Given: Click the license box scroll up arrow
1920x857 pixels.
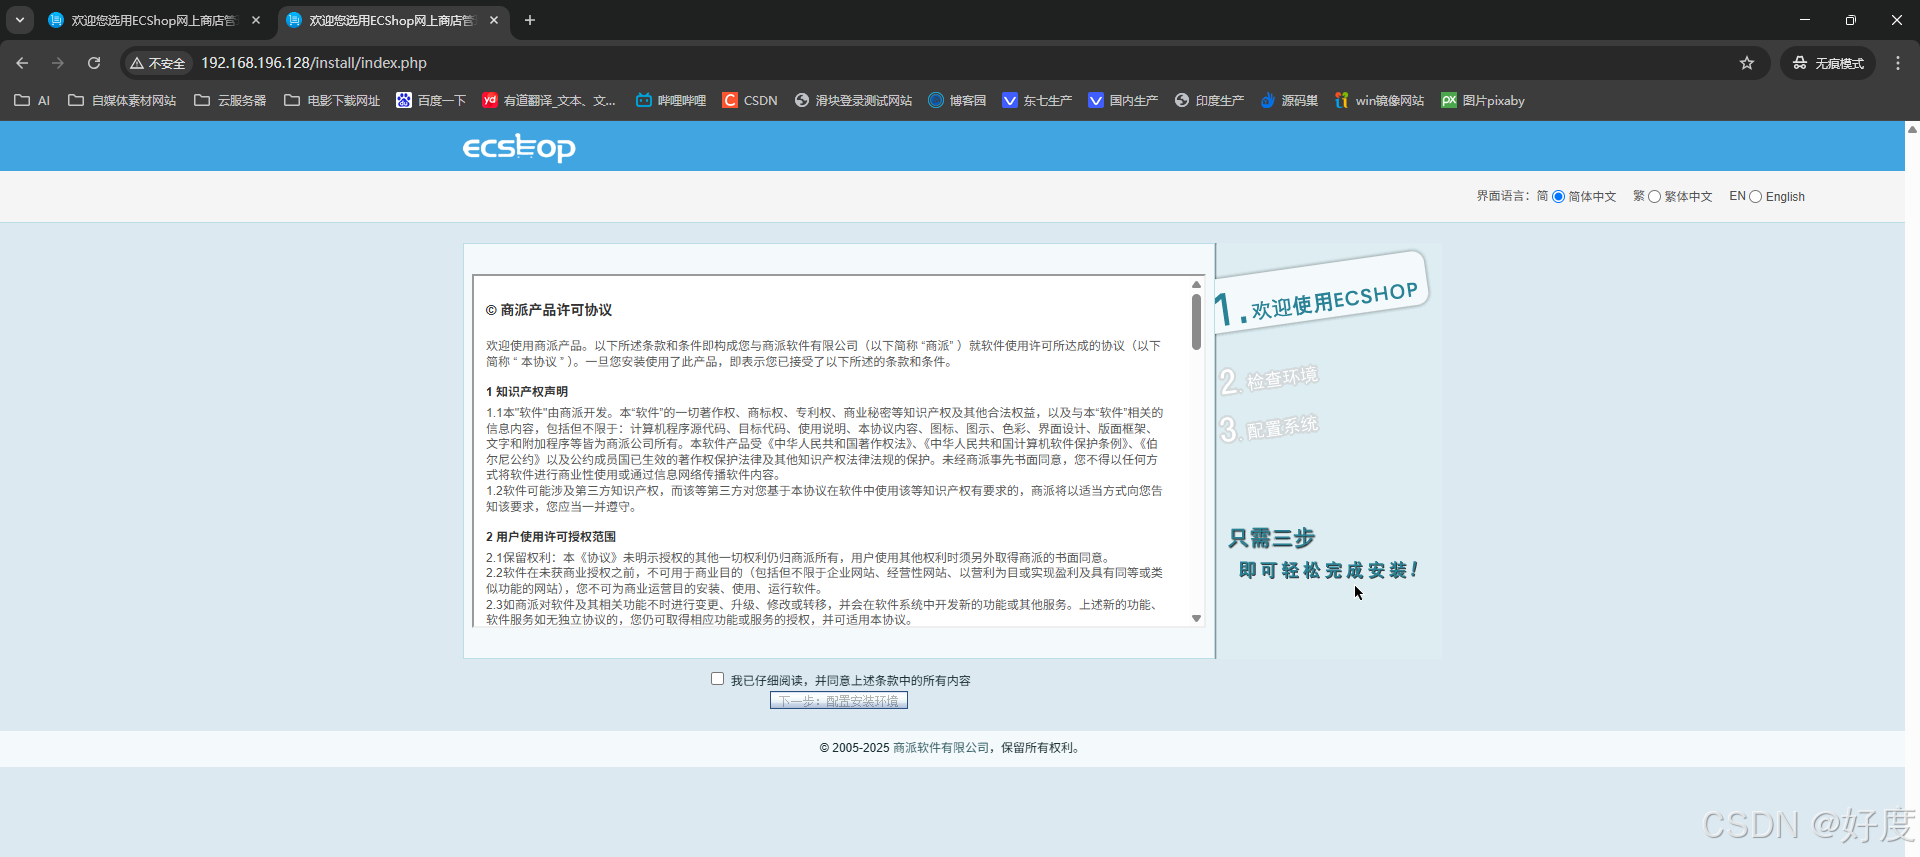Looking at the screenshot, I should coord(1196,285).
